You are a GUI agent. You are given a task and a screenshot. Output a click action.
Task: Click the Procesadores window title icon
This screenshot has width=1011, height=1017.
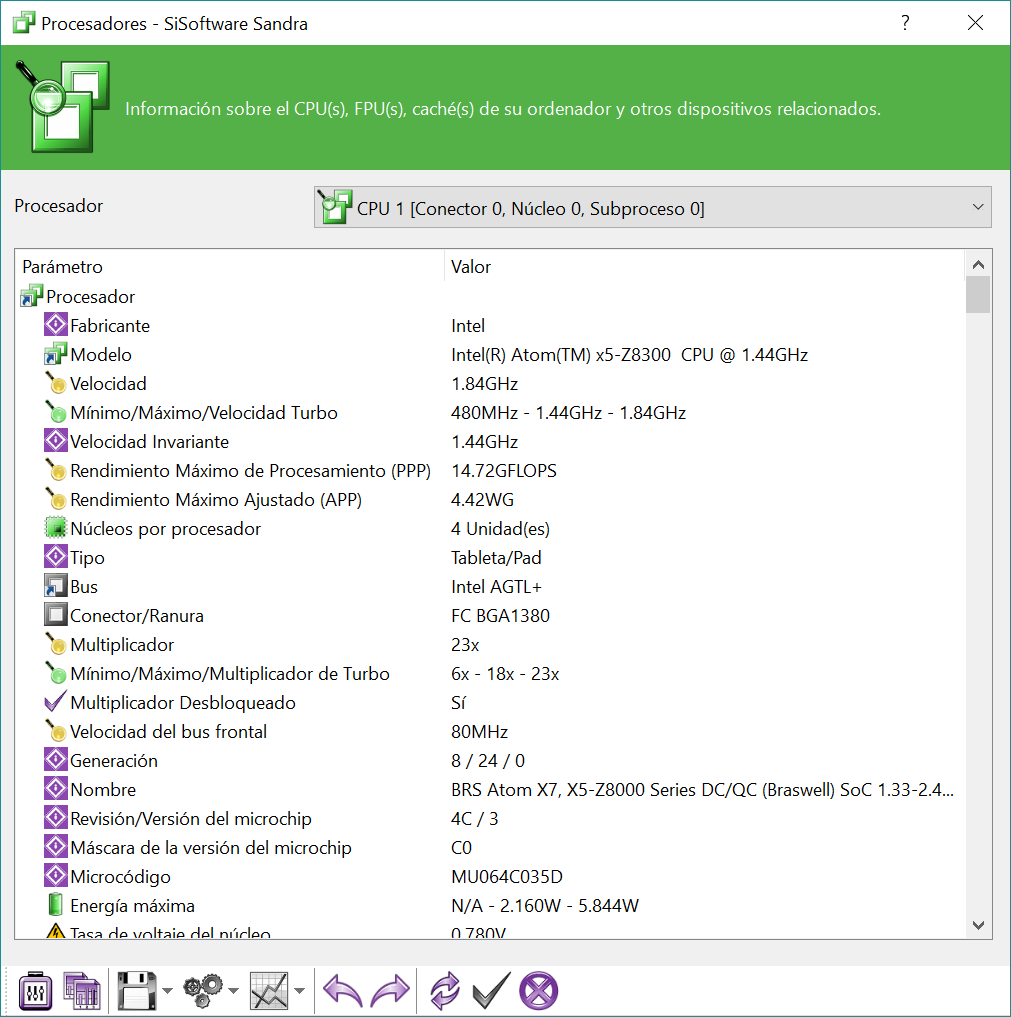(23, 23)
